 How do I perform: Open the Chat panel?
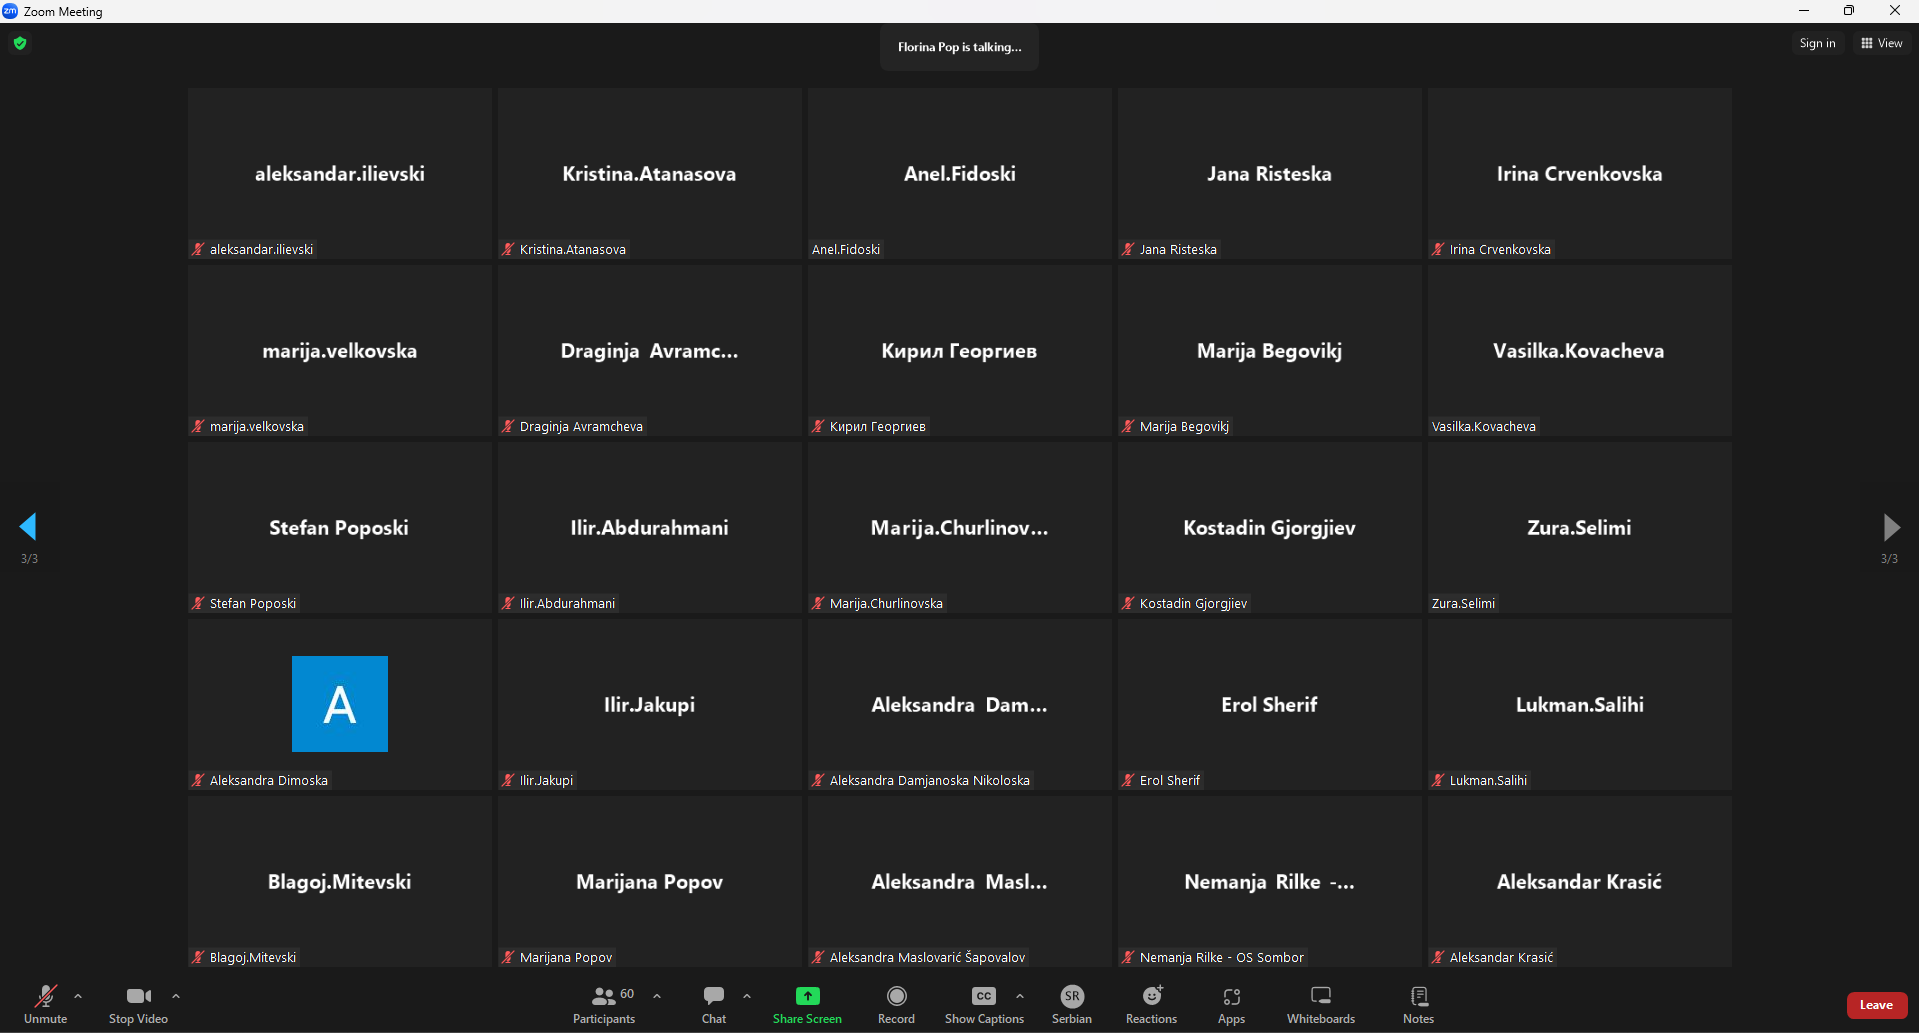[x=714, y=1004]
